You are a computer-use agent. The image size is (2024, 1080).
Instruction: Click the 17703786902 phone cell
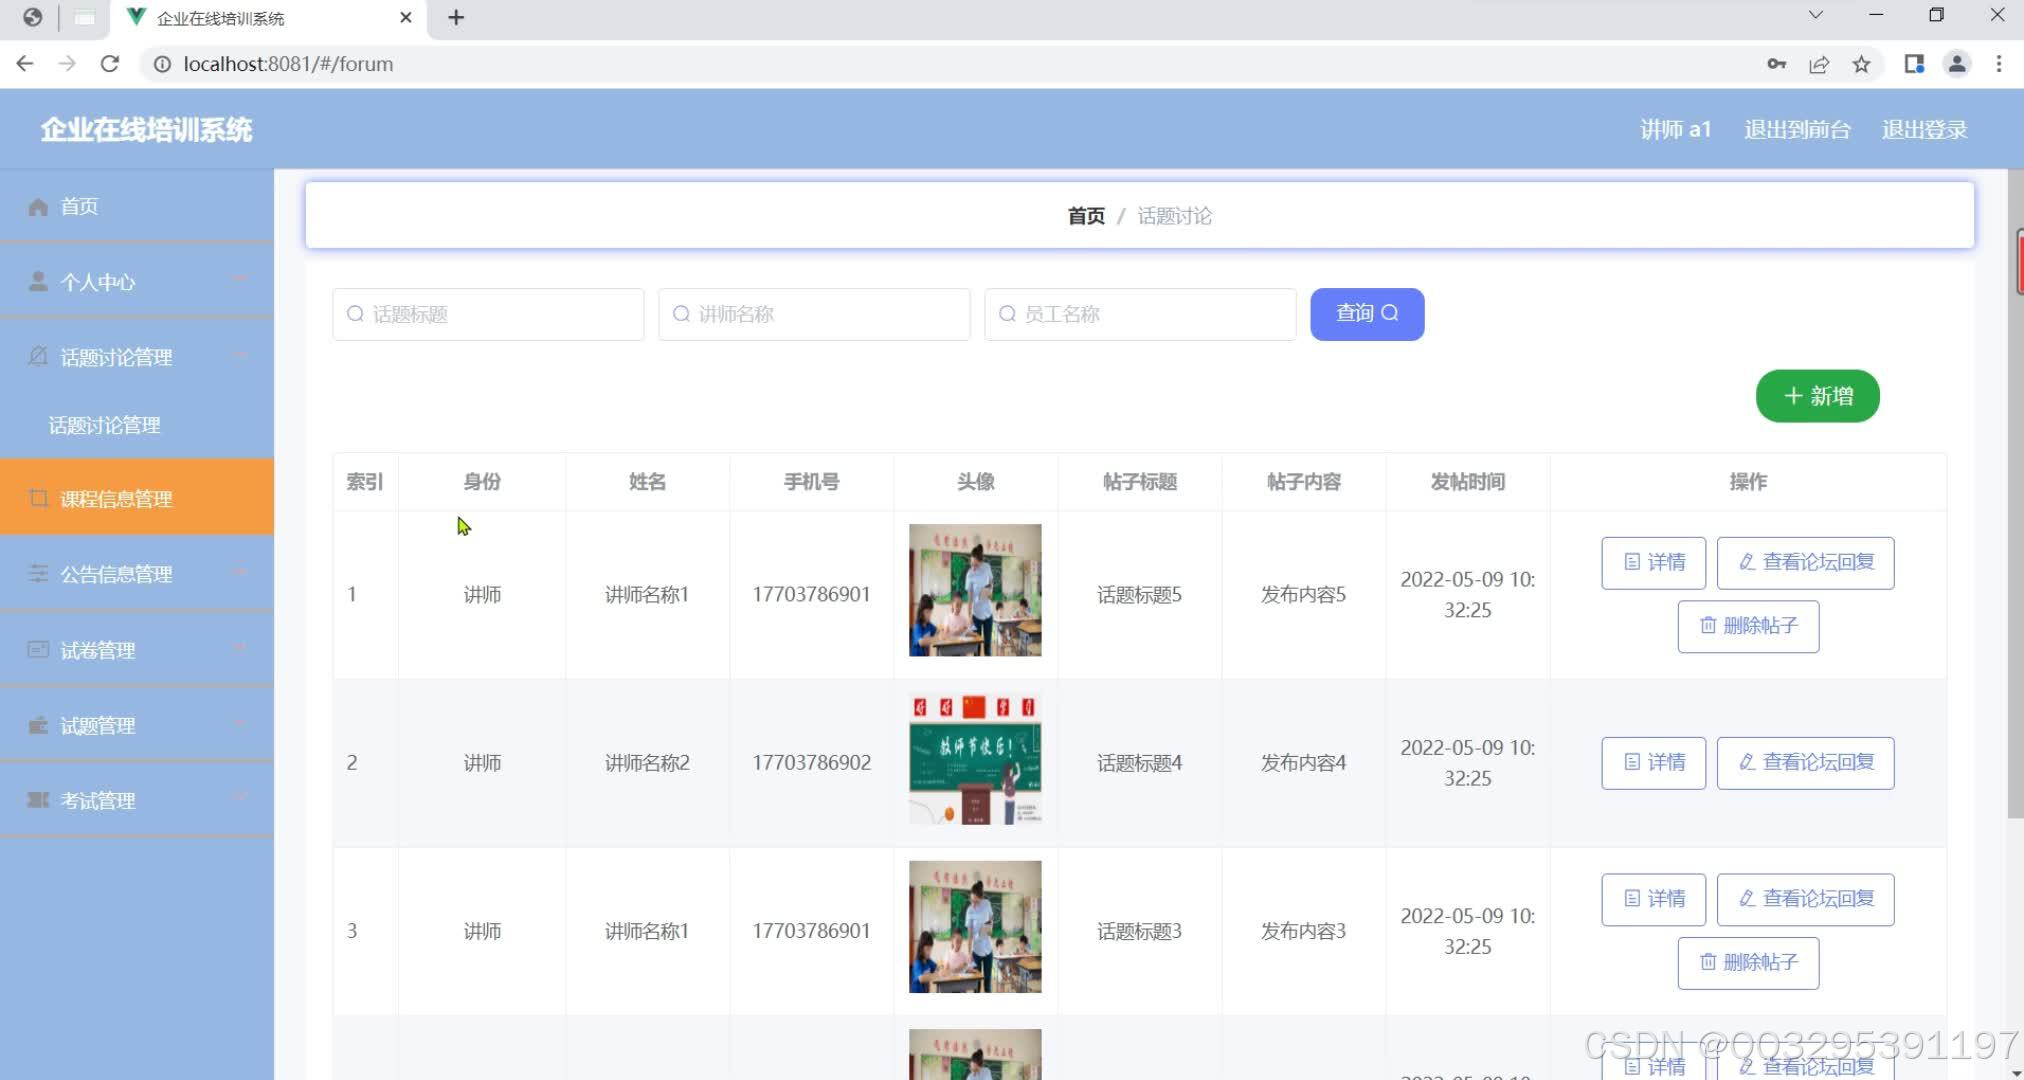811,763
